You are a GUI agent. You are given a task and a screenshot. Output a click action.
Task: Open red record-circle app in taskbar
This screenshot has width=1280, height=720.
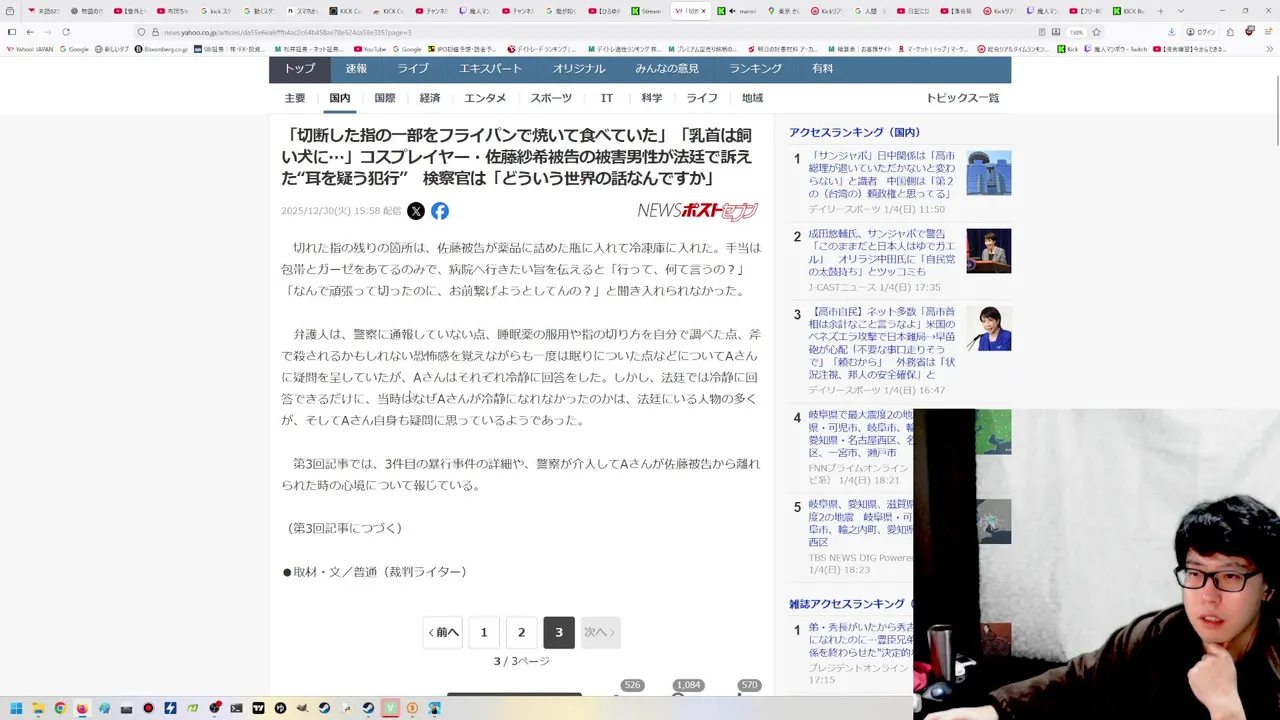click(x=148, y=708)
